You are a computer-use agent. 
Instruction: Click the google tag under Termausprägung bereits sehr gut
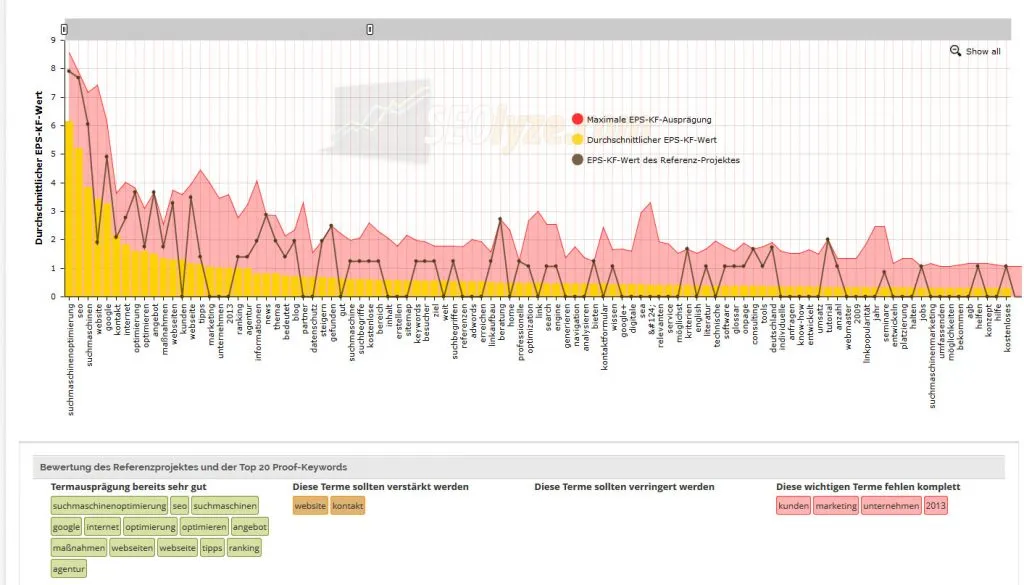pyautogui.click(x=66, y=526)
